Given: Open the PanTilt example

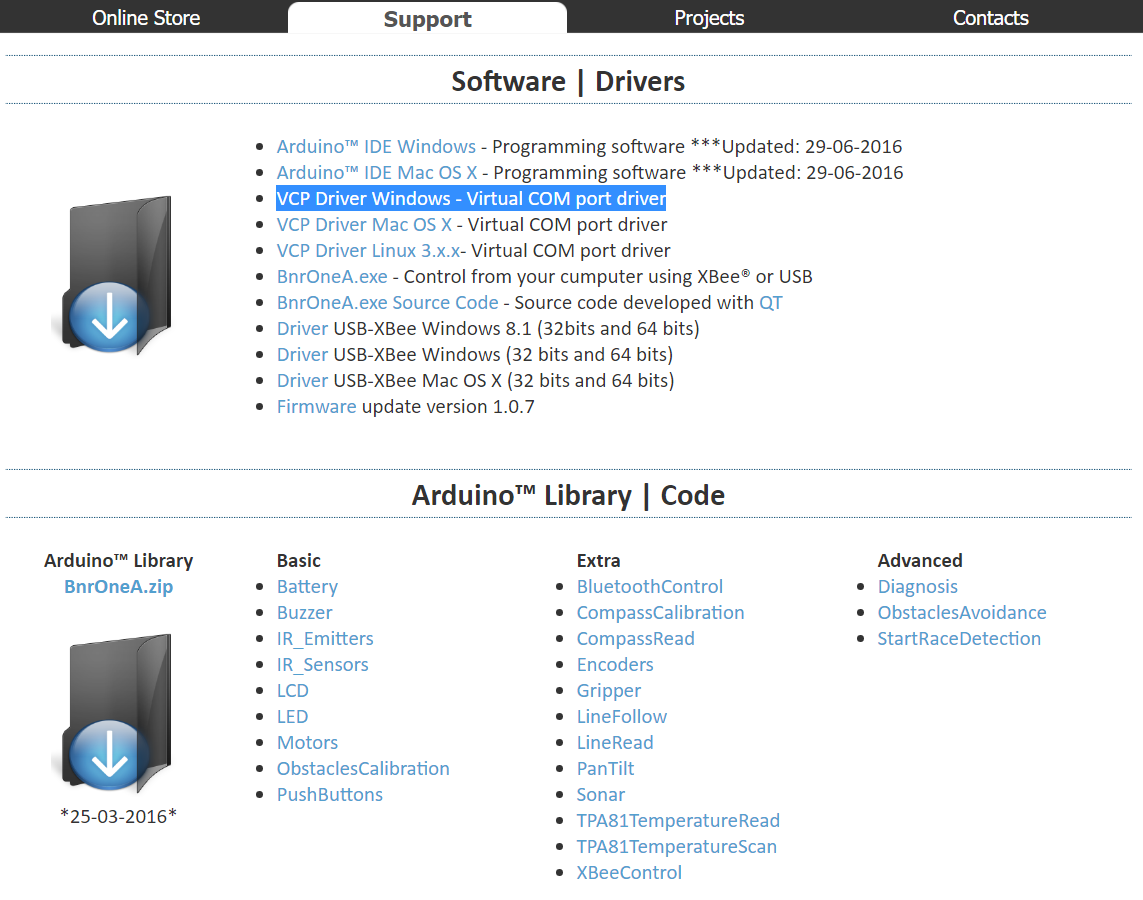Looking at the screenshot, I should (605, 769).
